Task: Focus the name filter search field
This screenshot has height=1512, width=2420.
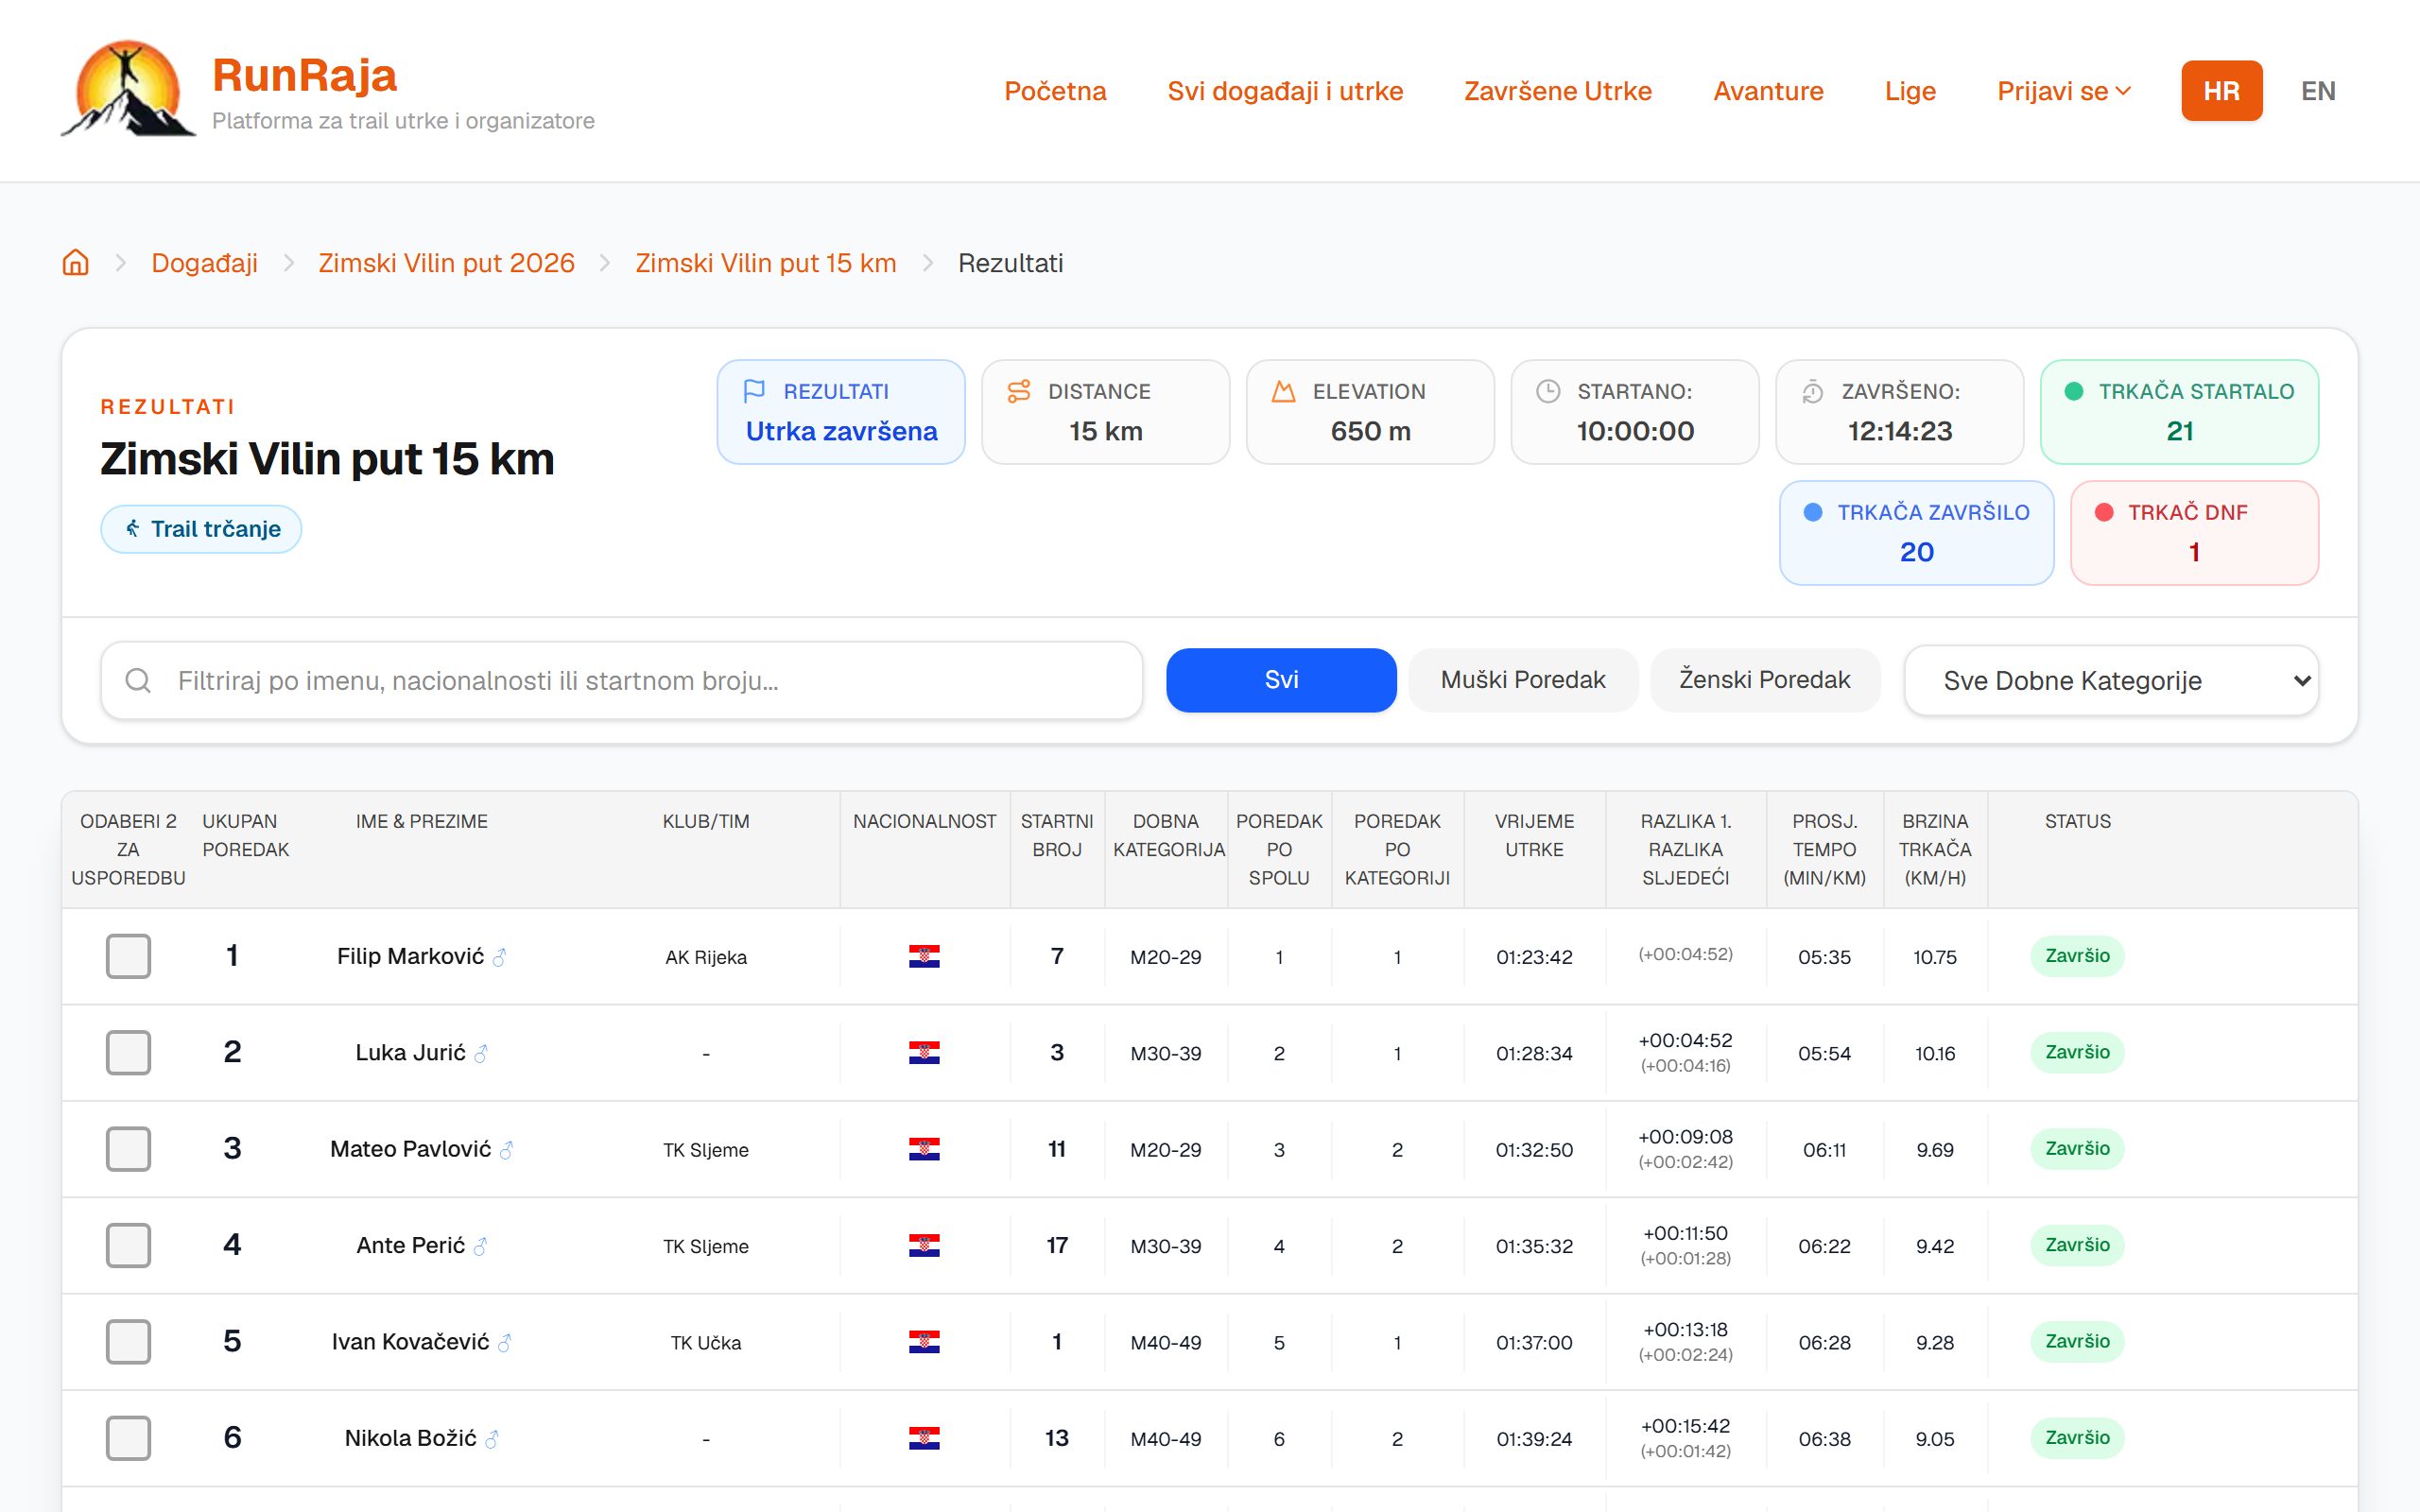Action: click(x=621, y=680)
